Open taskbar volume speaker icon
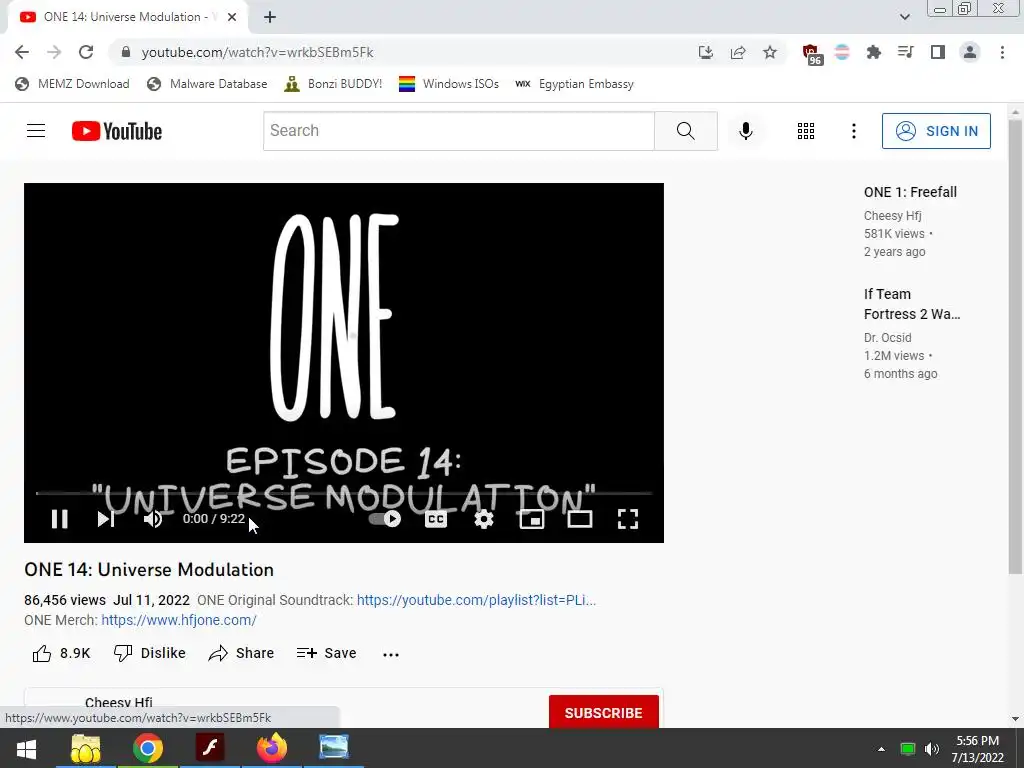1024x768 pixels. tap(932, 749)
